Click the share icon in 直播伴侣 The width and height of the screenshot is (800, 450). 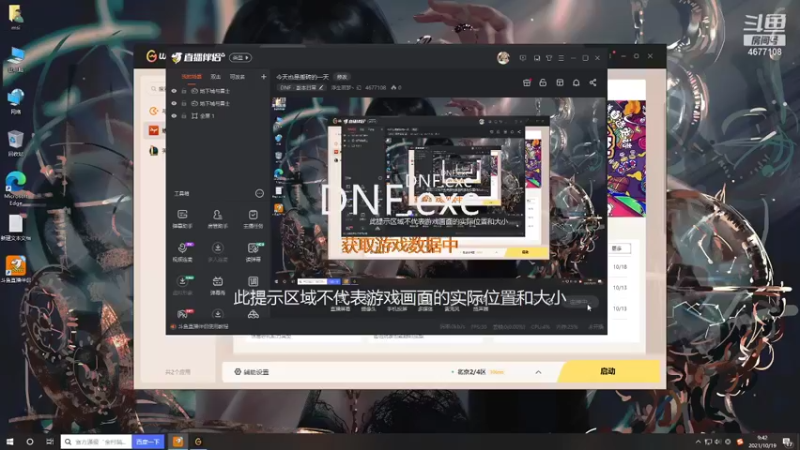coord(593,83)
